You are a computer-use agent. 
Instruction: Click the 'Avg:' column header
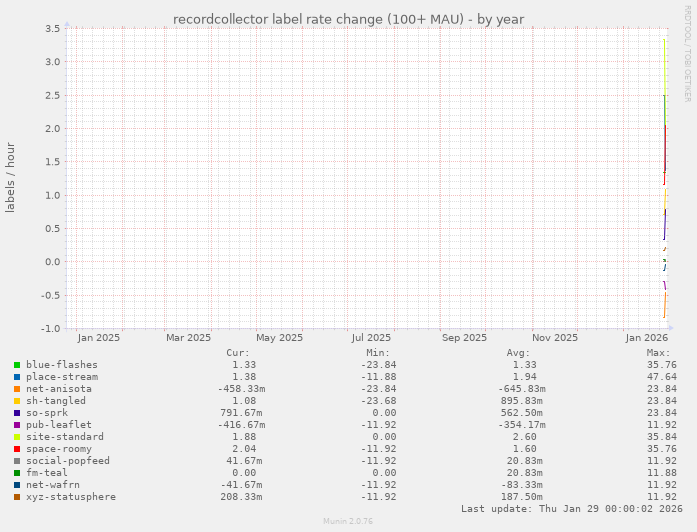(518, 353)
